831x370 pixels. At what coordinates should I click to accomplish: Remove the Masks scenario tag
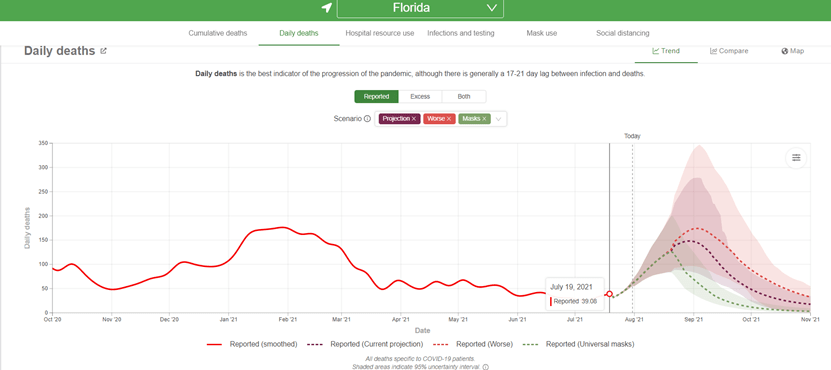coord(484,119)
